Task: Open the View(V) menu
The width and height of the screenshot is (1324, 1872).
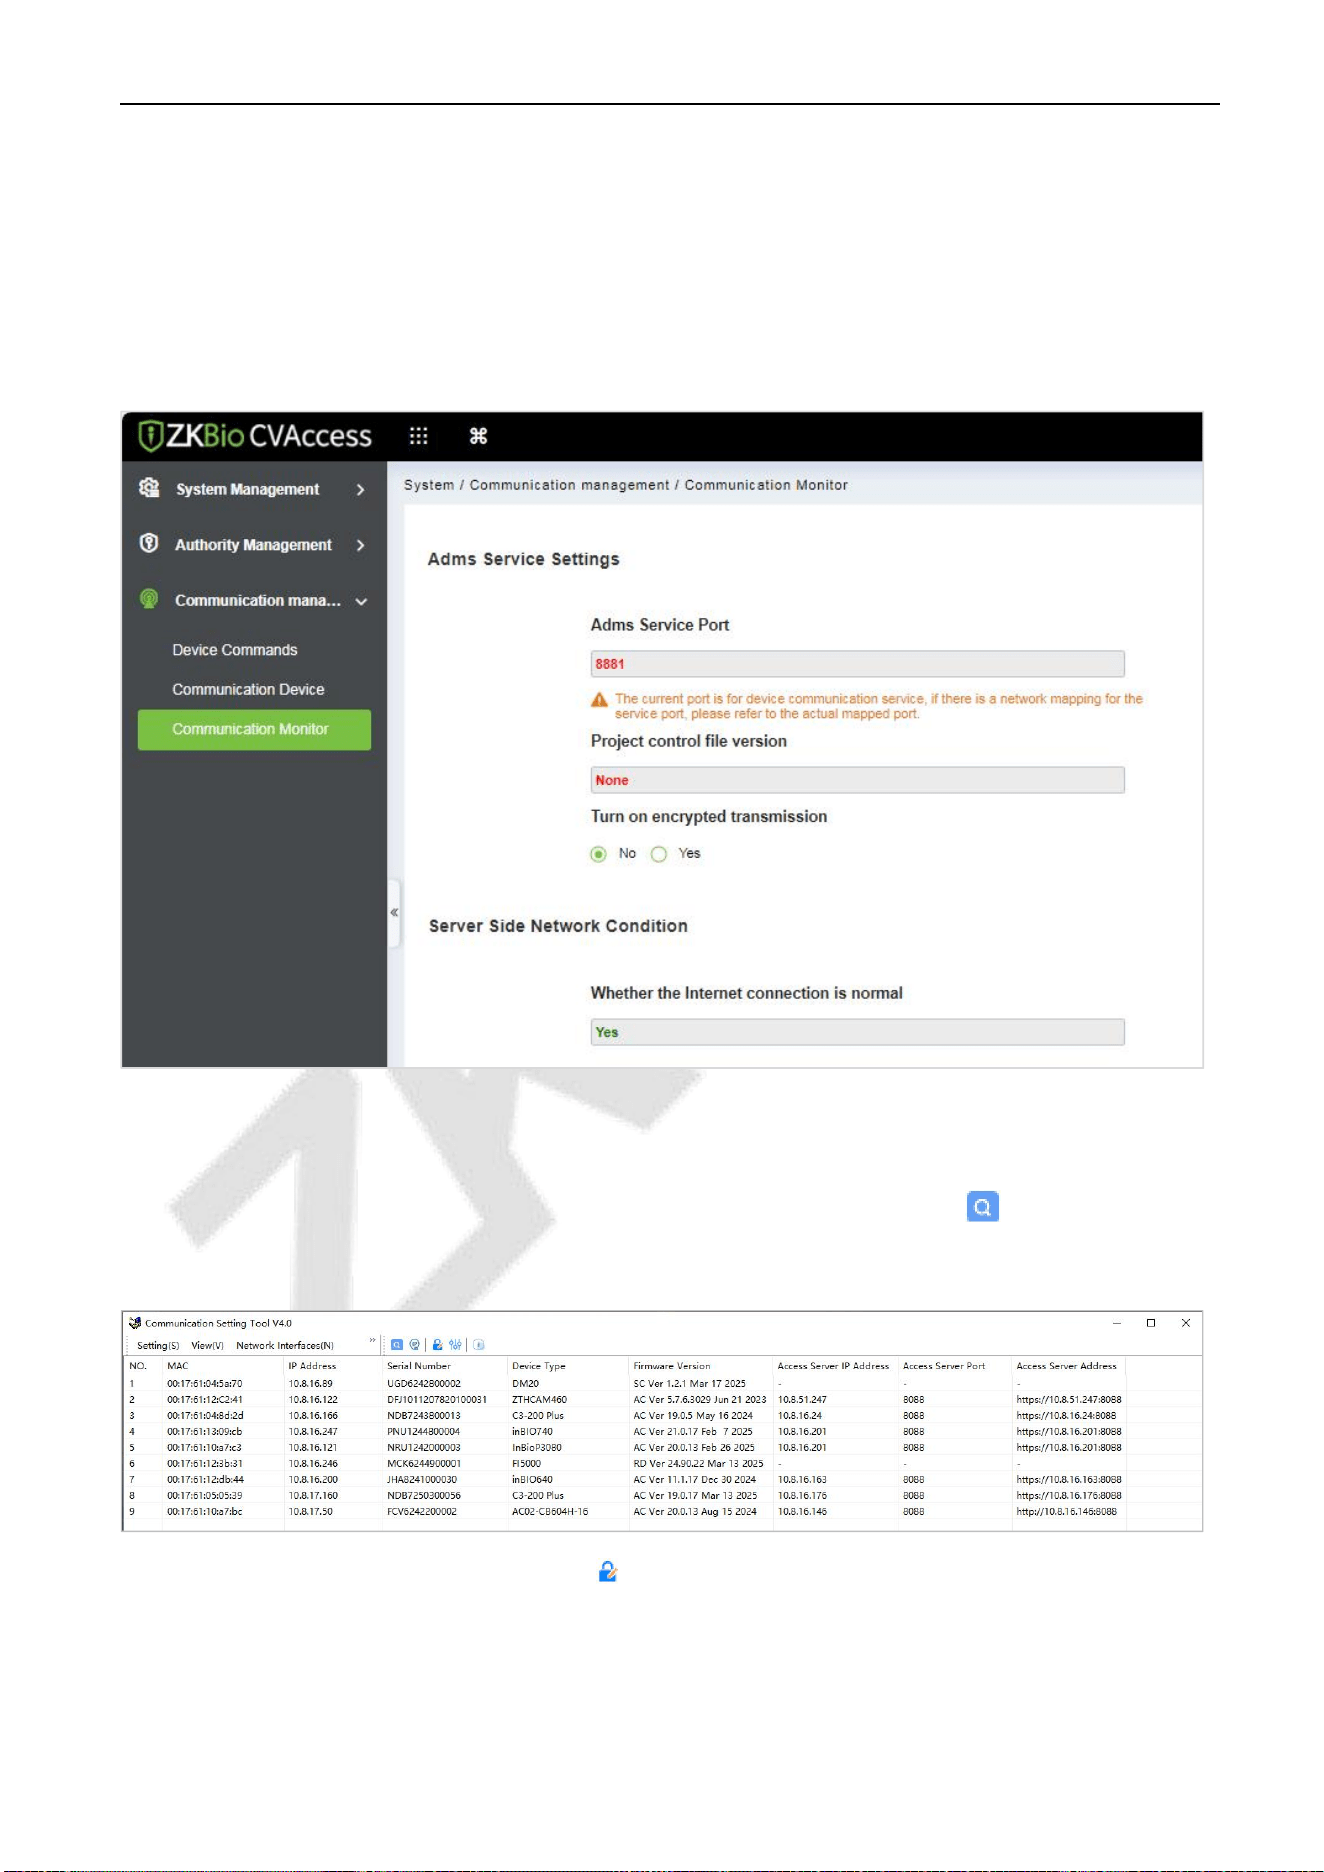Action: point(207,1346)
